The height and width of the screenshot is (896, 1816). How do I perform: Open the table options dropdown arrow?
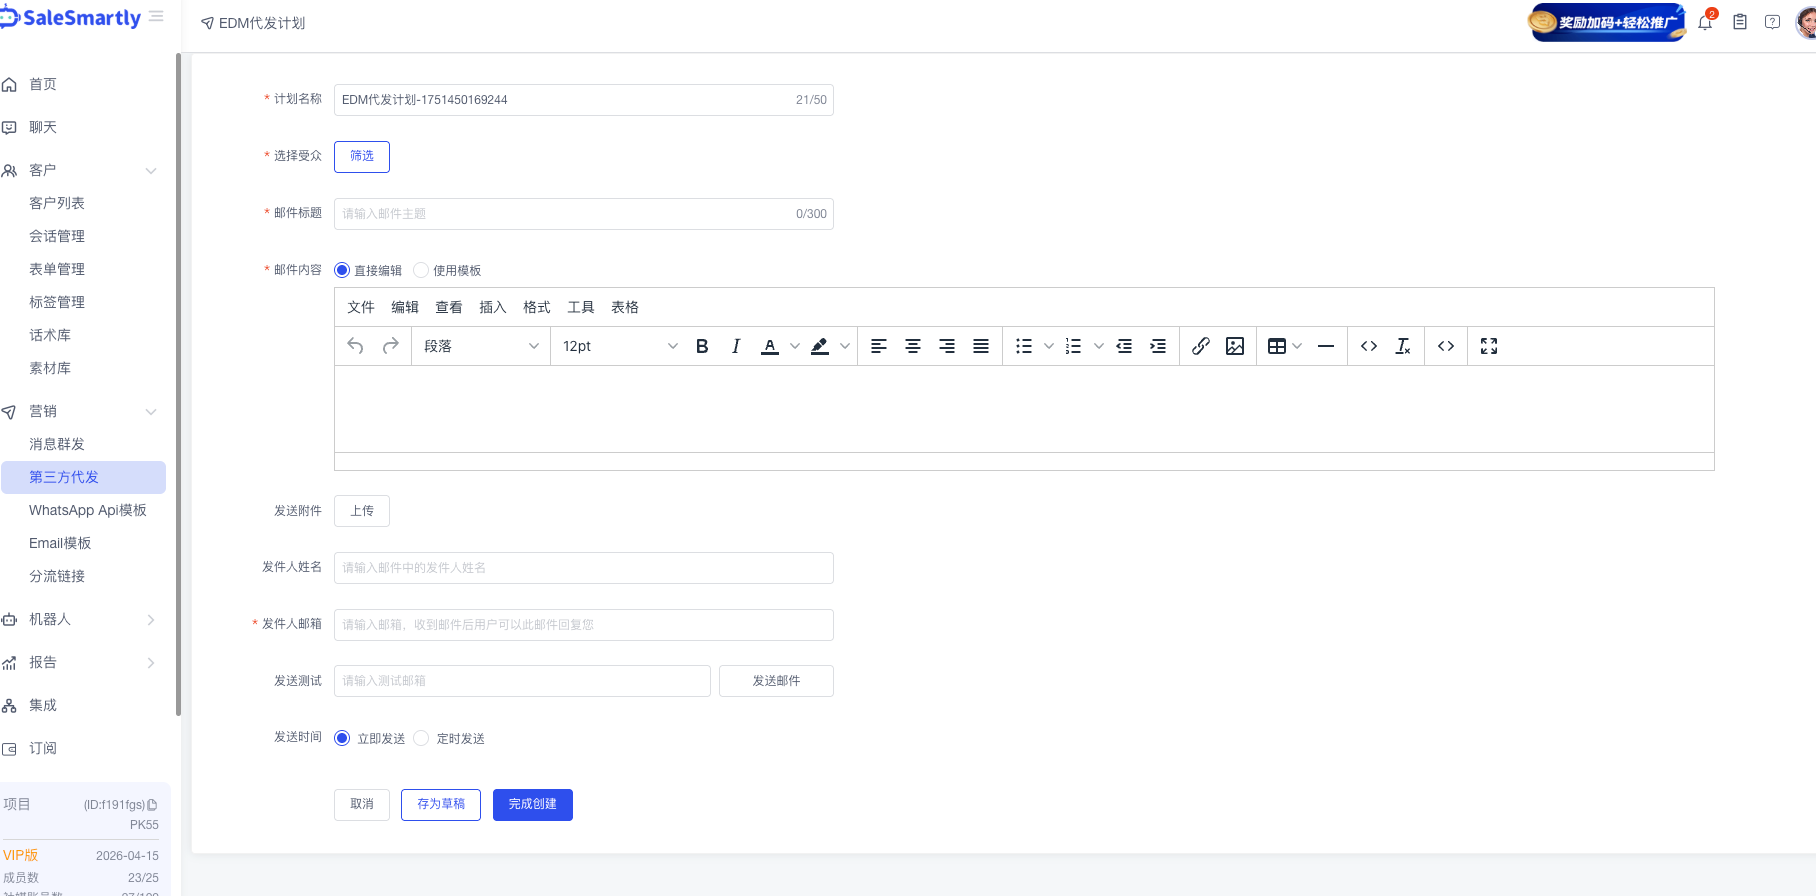(x=1297, y=346)
